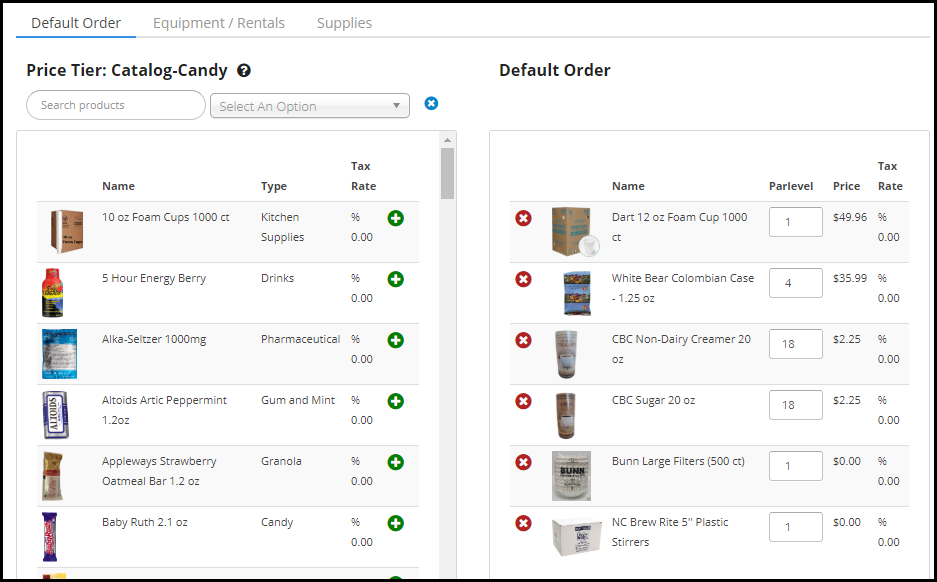Edit parlevel for White Bear Colombian Case

click(795, 283)
